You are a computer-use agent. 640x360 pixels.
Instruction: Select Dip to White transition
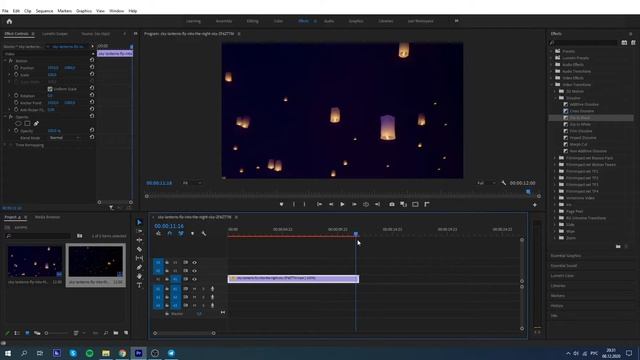click(580, 124)
